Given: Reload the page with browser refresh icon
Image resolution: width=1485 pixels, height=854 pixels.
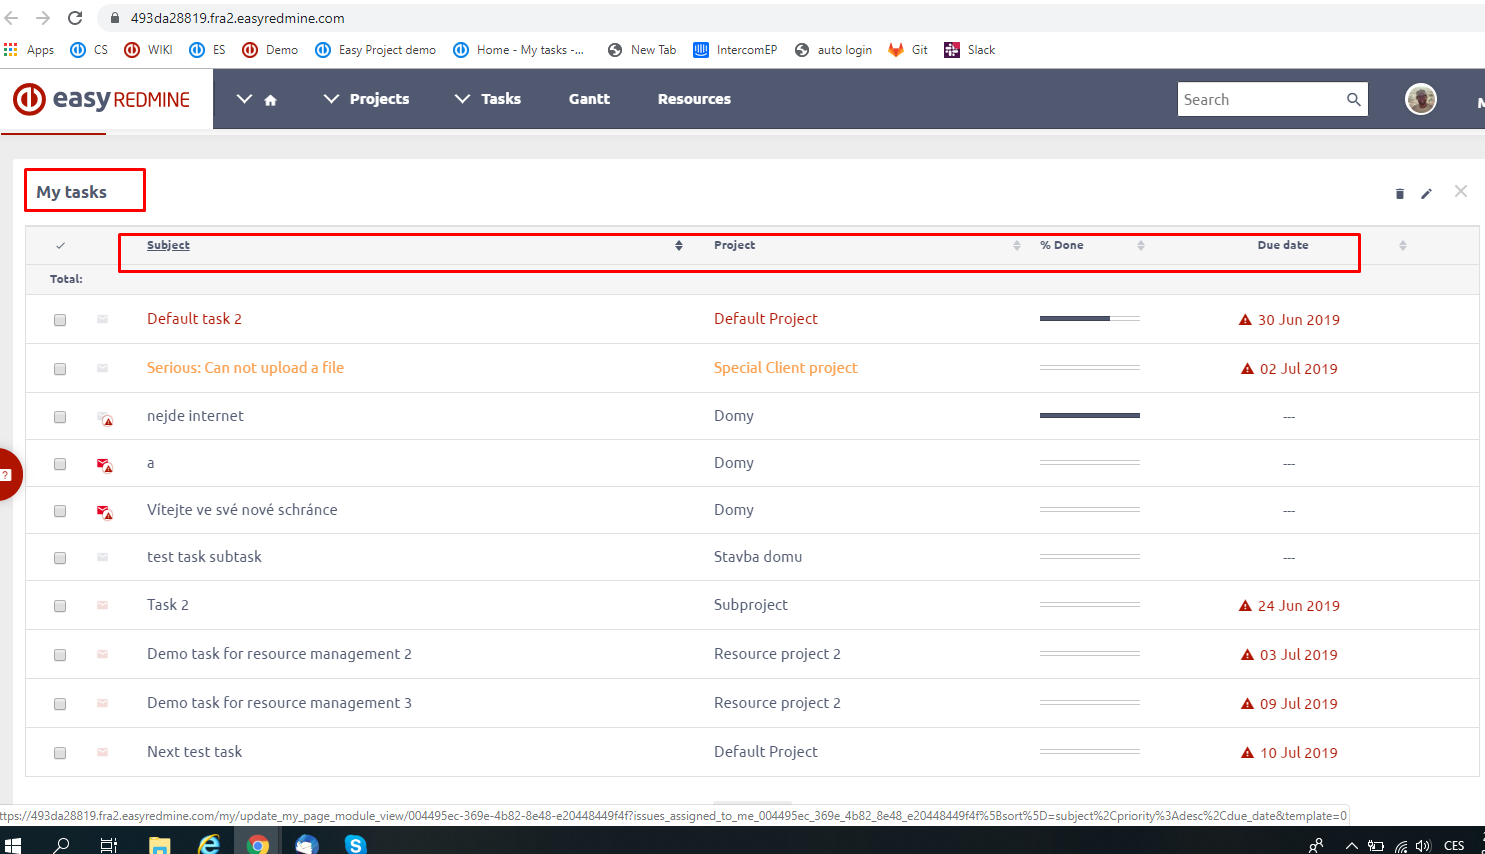Looking at the screenshot, I should click(x=75, y=18).
